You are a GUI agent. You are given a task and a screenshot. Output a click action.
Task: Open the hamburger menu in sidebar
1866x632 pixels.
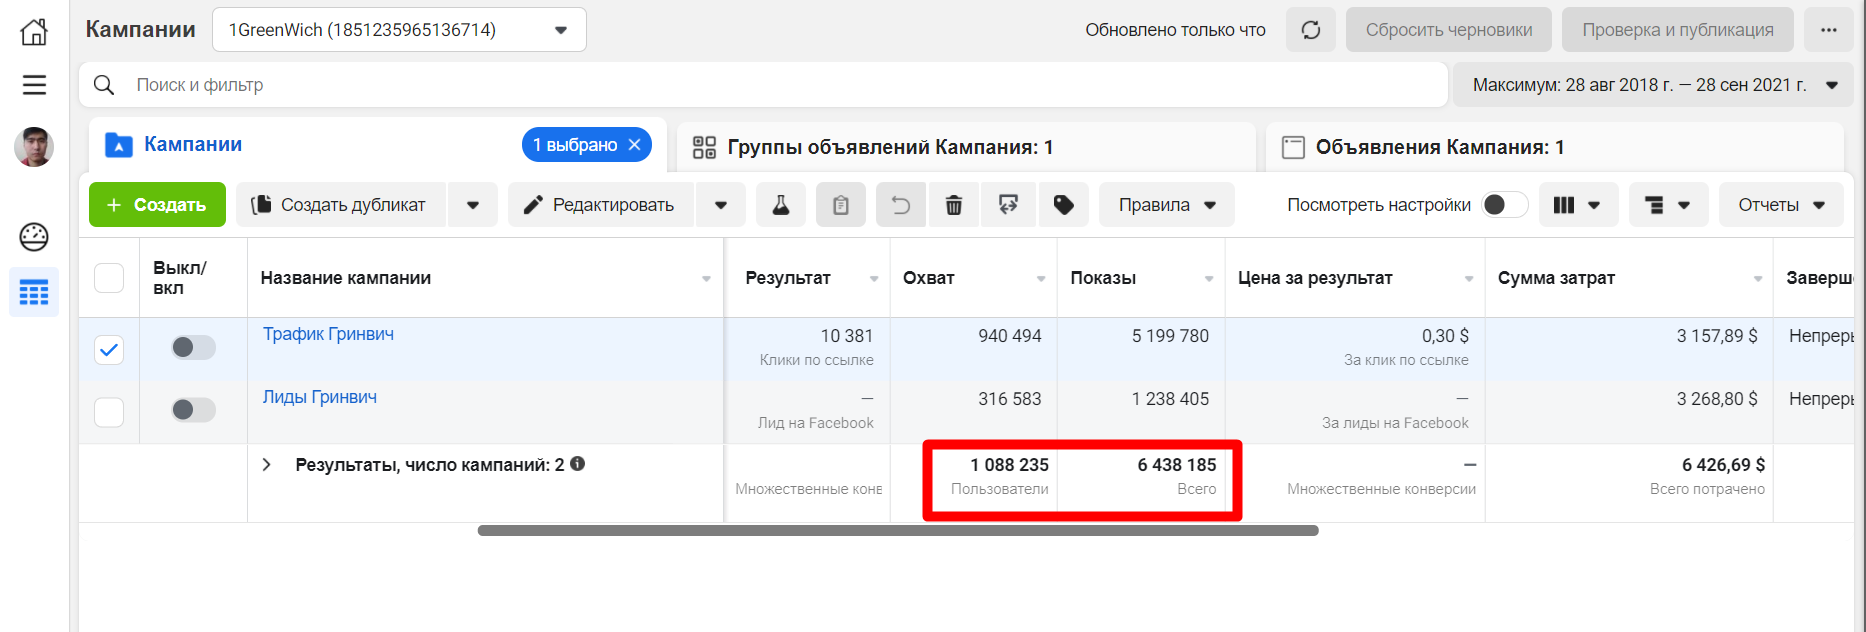pos(34,85)
